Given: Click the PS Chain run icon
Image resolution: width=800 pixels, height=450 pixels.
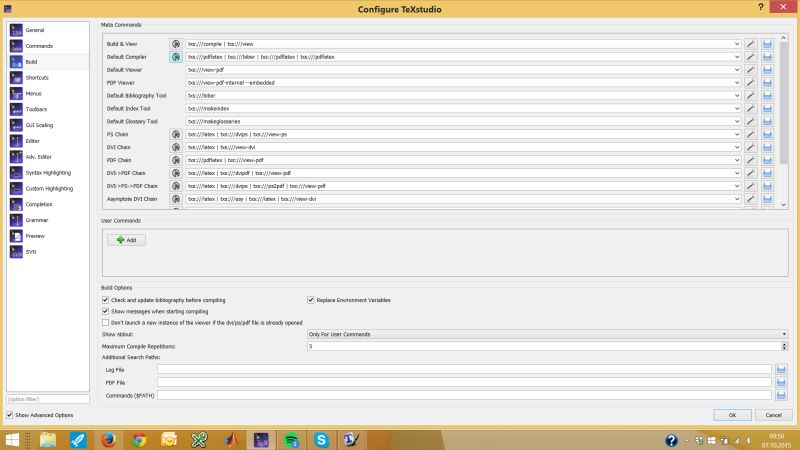Looking at the screenshot, I should [176, 134].
